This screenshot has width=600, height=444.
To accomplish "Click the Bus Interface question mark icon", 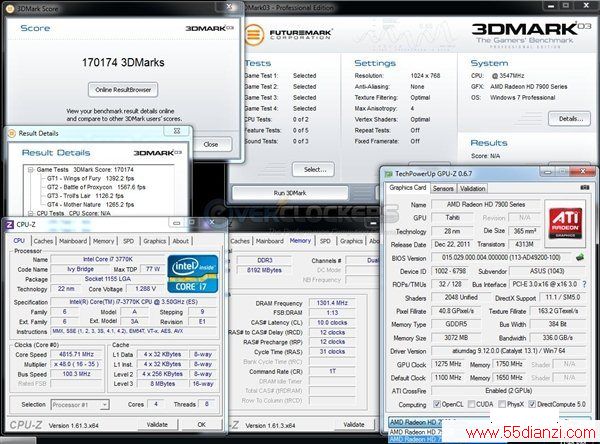I will coord(584,284).
